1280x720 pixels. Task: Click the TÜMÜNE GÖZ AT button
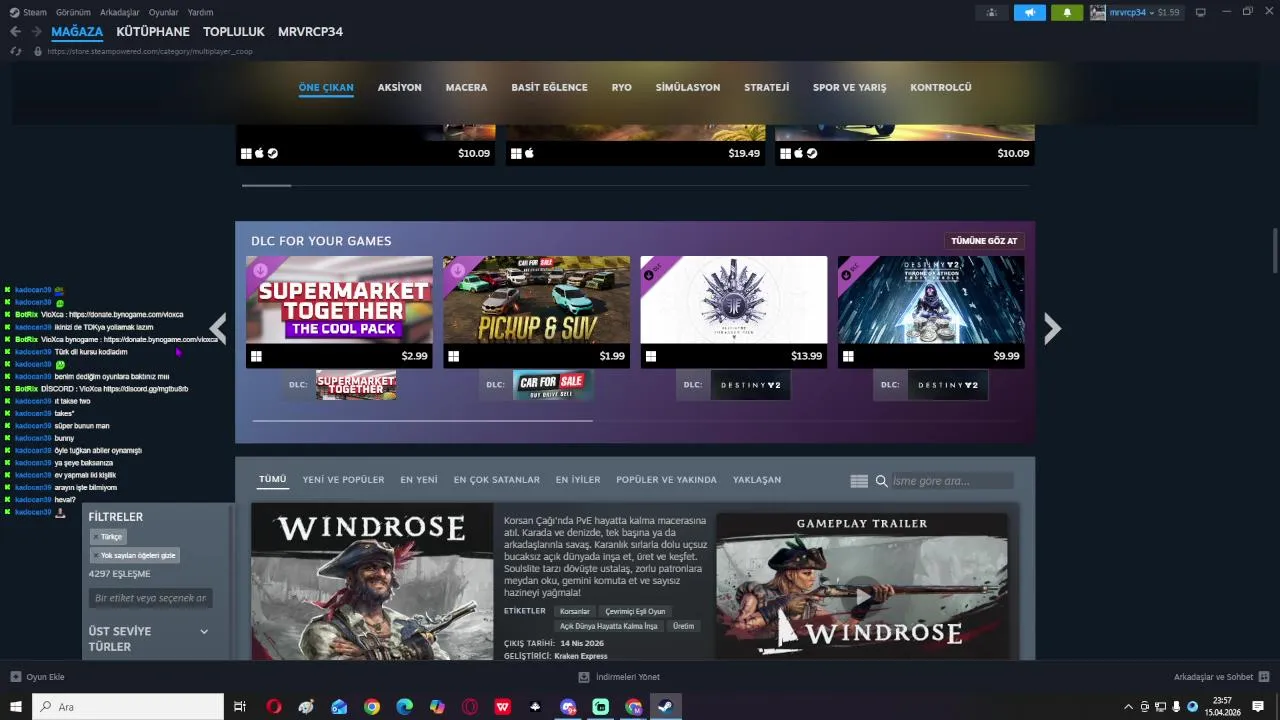point(984,241)
